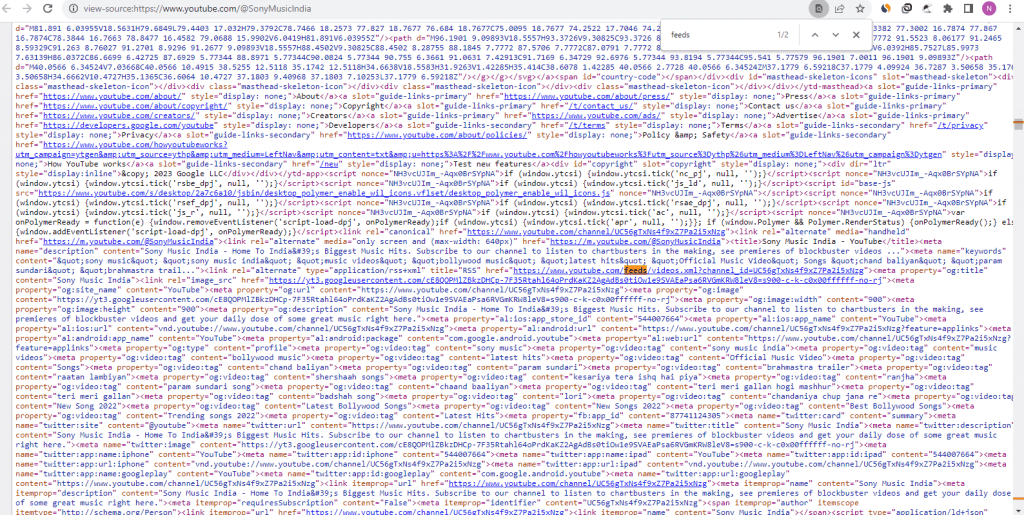Open the profile avatar labeled N
This screenshot has height=515, width=1024.
tap(989, 9)
